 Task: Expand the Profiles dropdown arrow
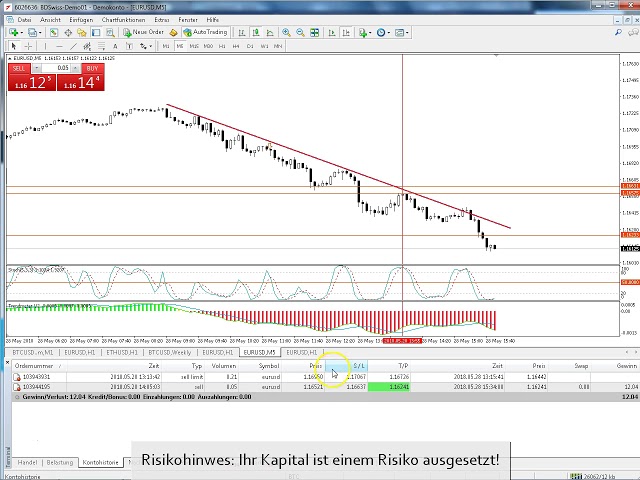click(x=40, y=33)
